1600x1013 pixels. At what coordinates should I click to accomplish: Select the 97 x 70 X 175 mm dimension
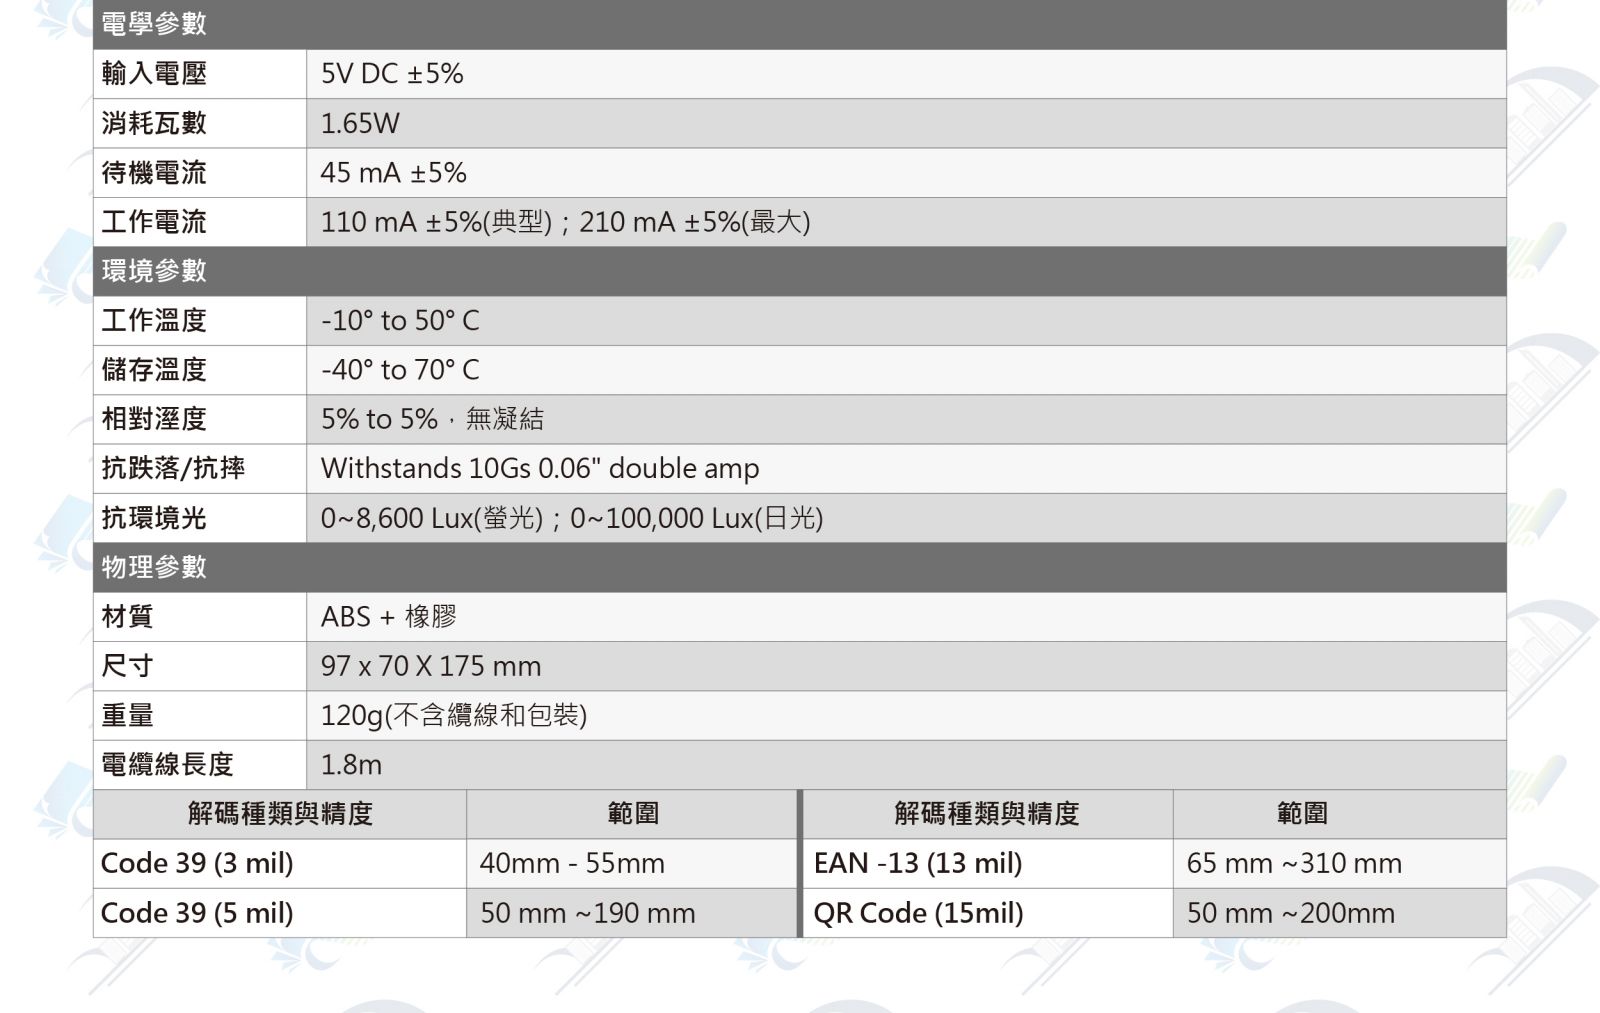(x=431, y=666)
